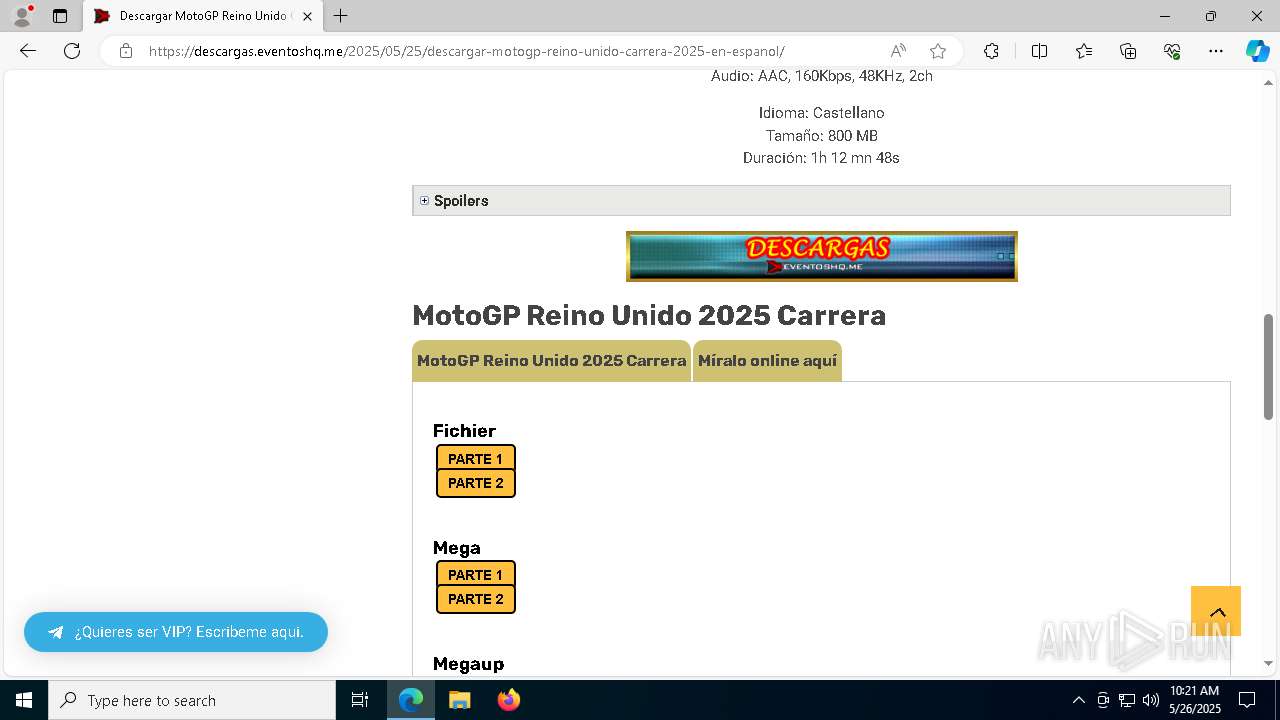Click the page vertical scrollbar thumb
The height and width of the screenshot is (720, 1280).
1268,366
